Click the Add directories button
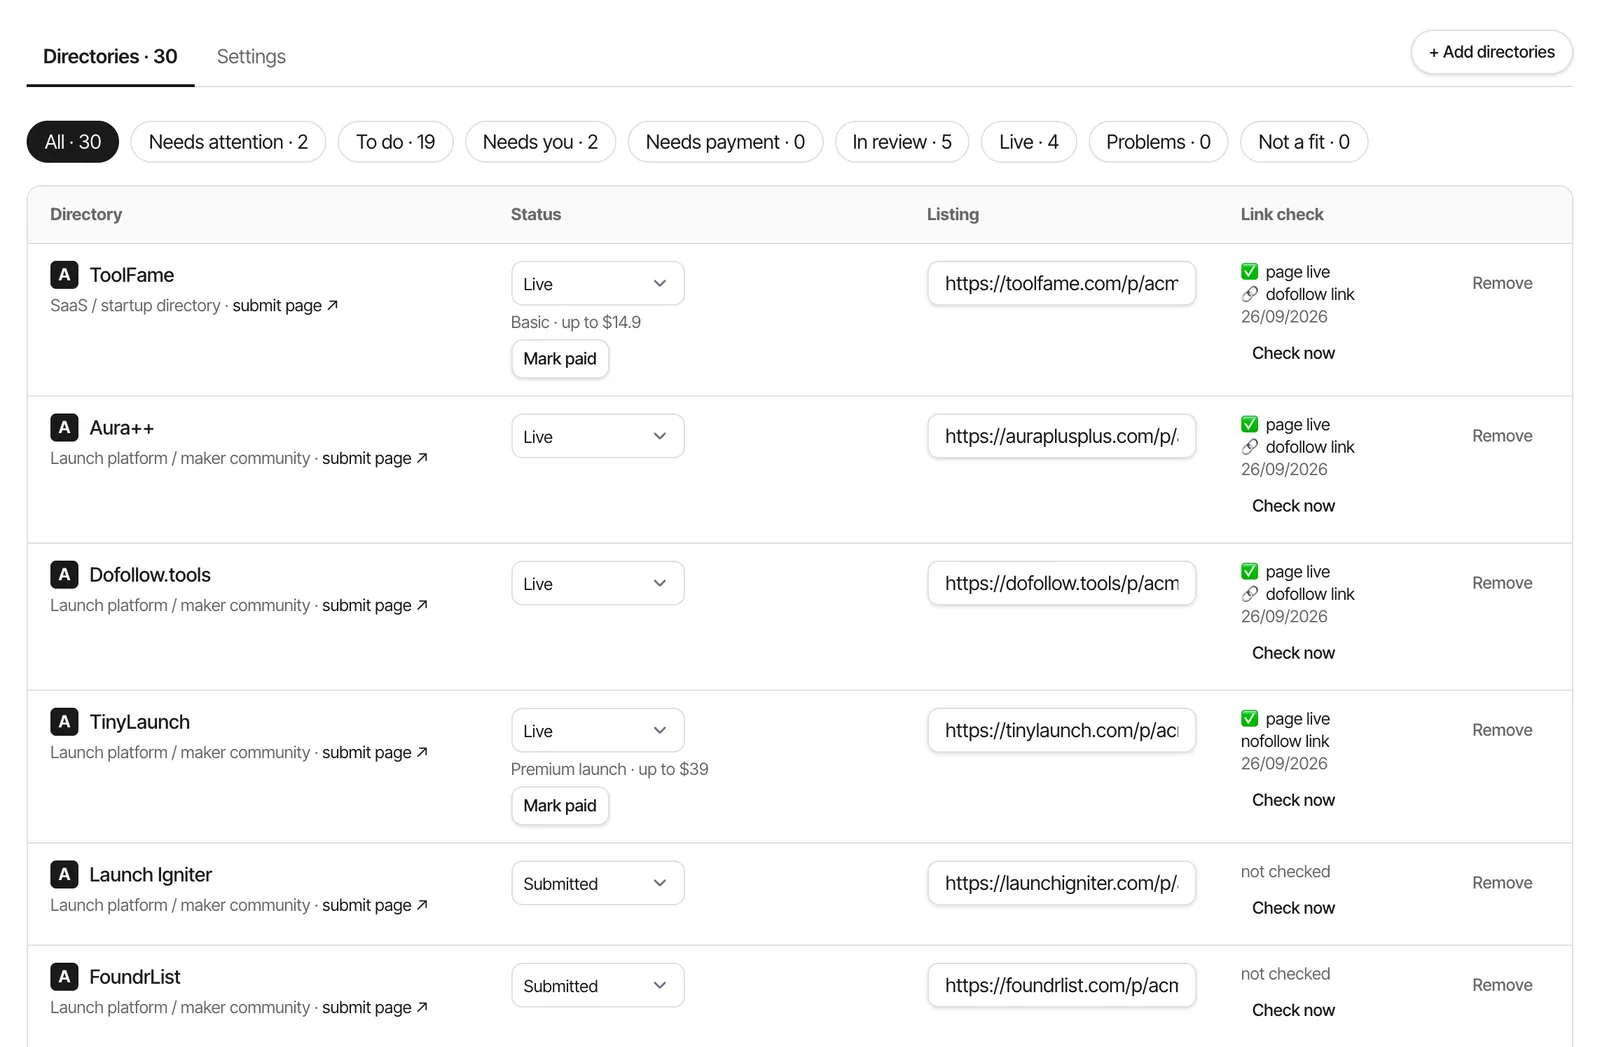1600x1047 pixels. (x=1492, y=52)
